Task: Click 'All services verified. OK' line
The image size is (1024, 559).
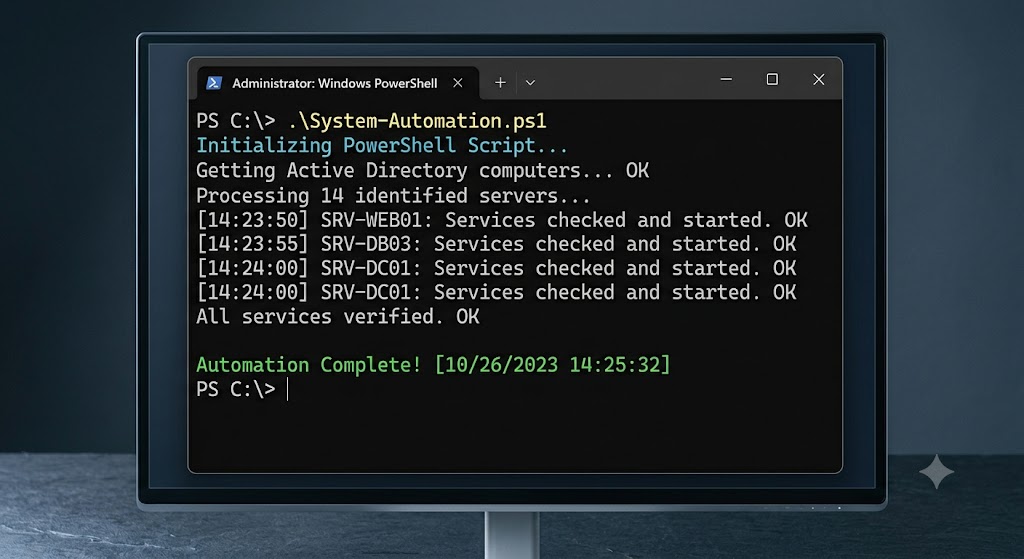Action: click(338, 317)
